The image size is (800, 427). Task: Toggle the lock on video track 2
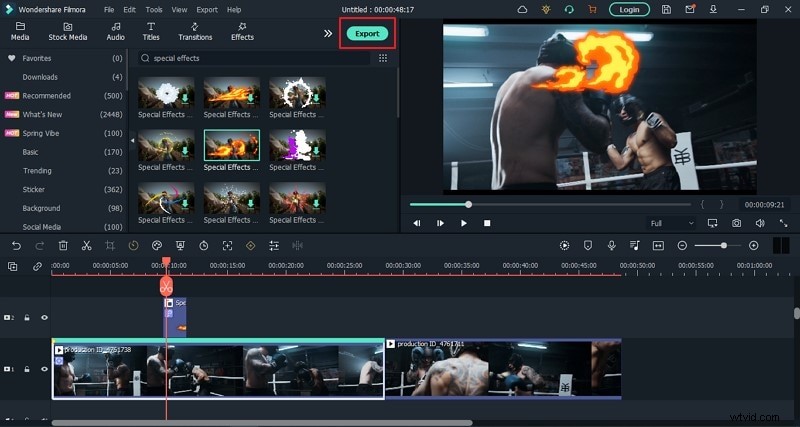(x=27, y=318)
